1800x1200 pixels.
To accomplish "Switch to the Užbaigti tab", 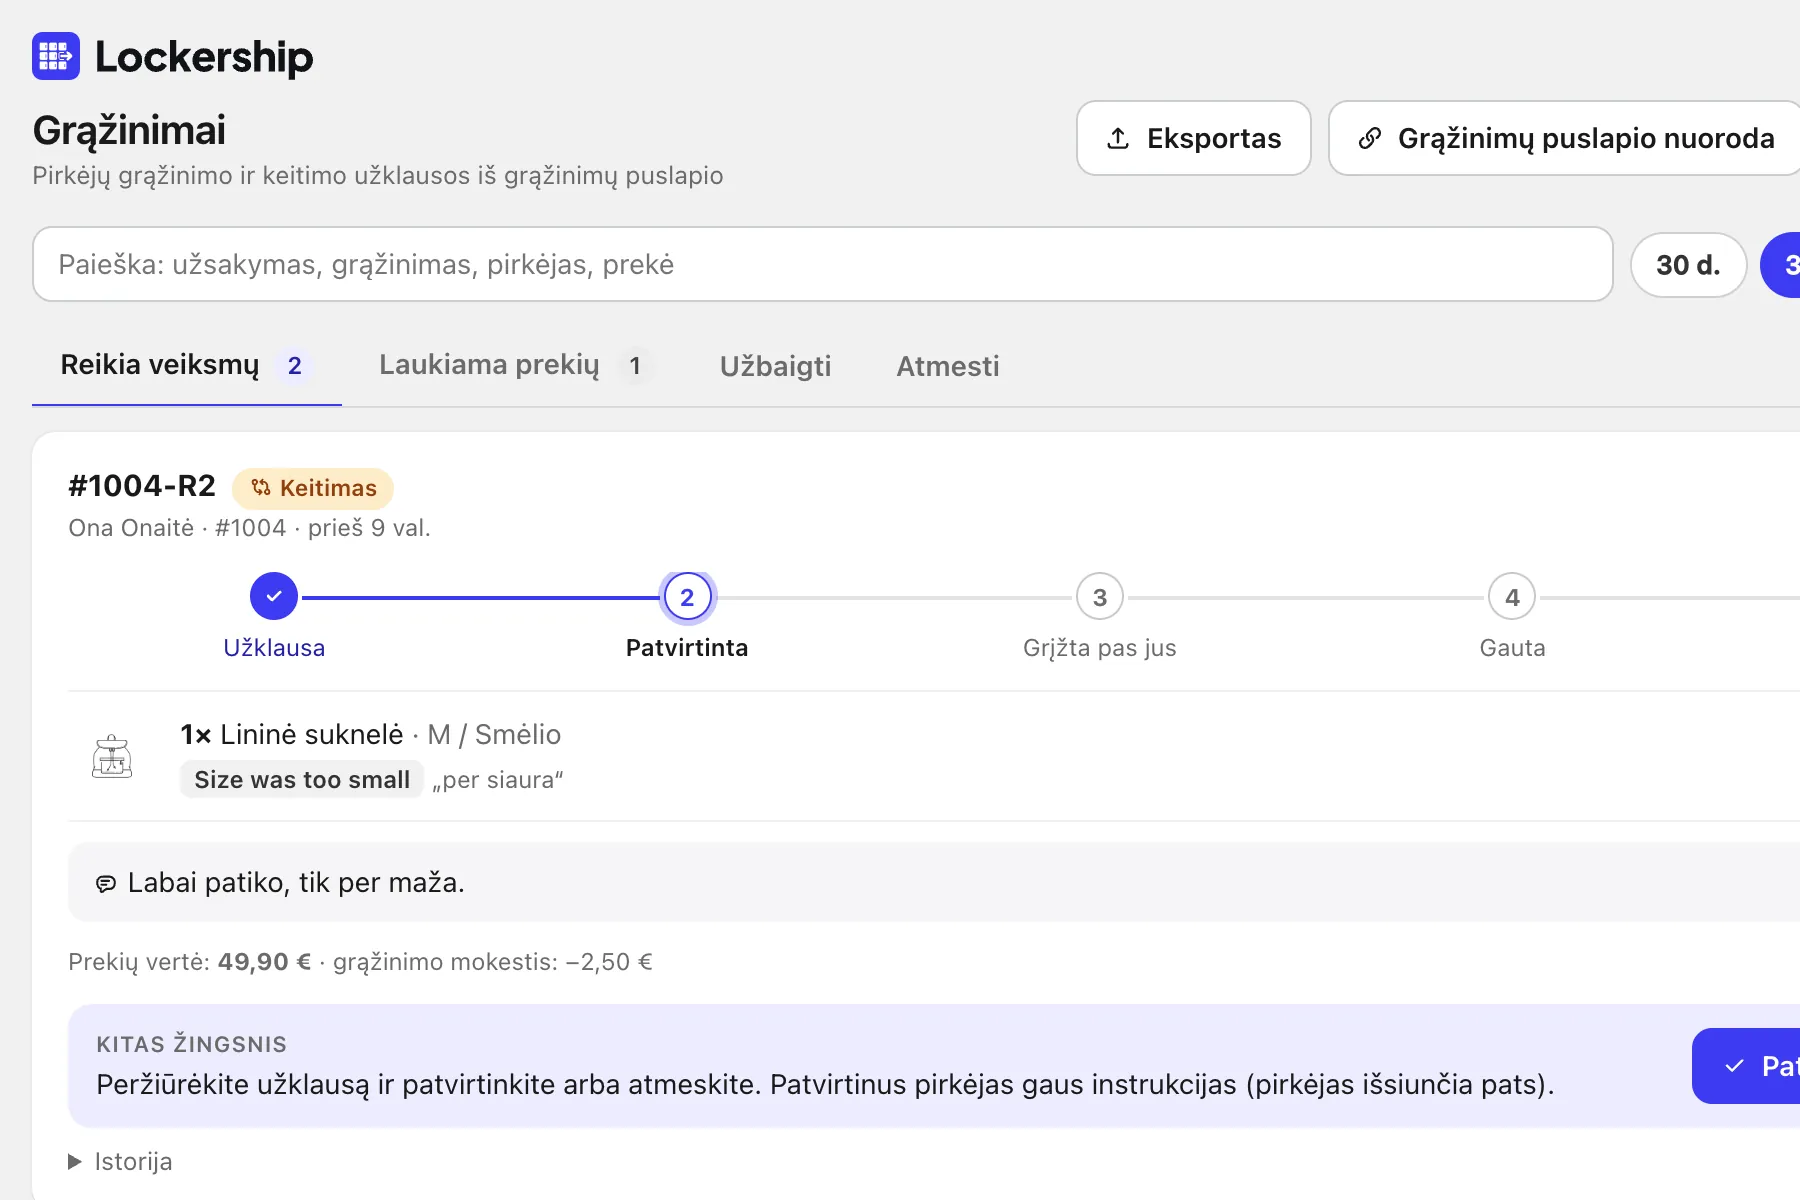I will (776, 366).
